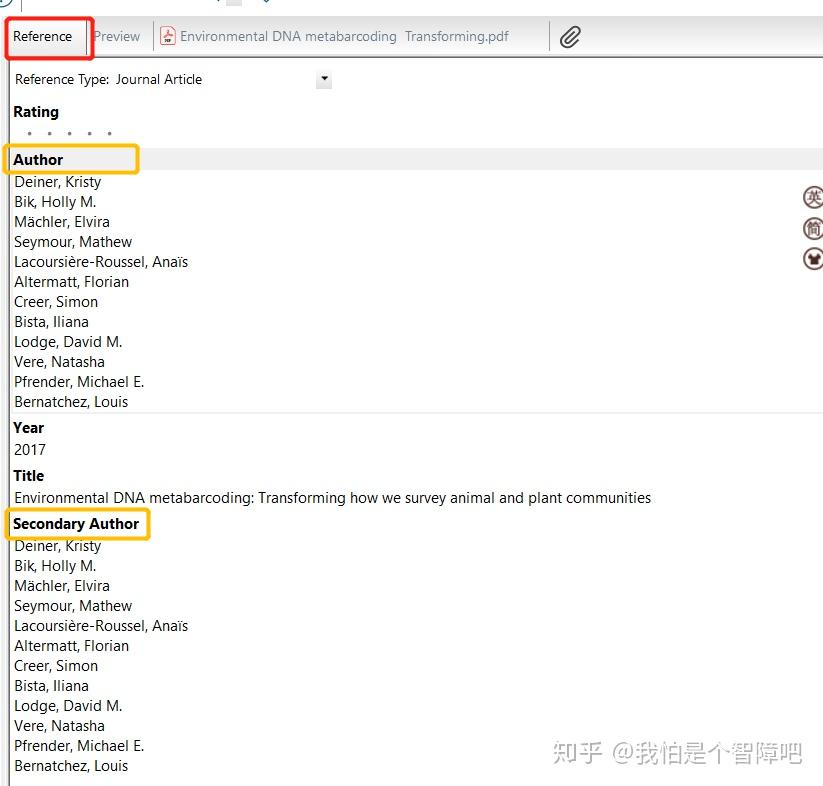Click Creer, Simon under Author
This screenshot has width=823, height=786.
56,302
